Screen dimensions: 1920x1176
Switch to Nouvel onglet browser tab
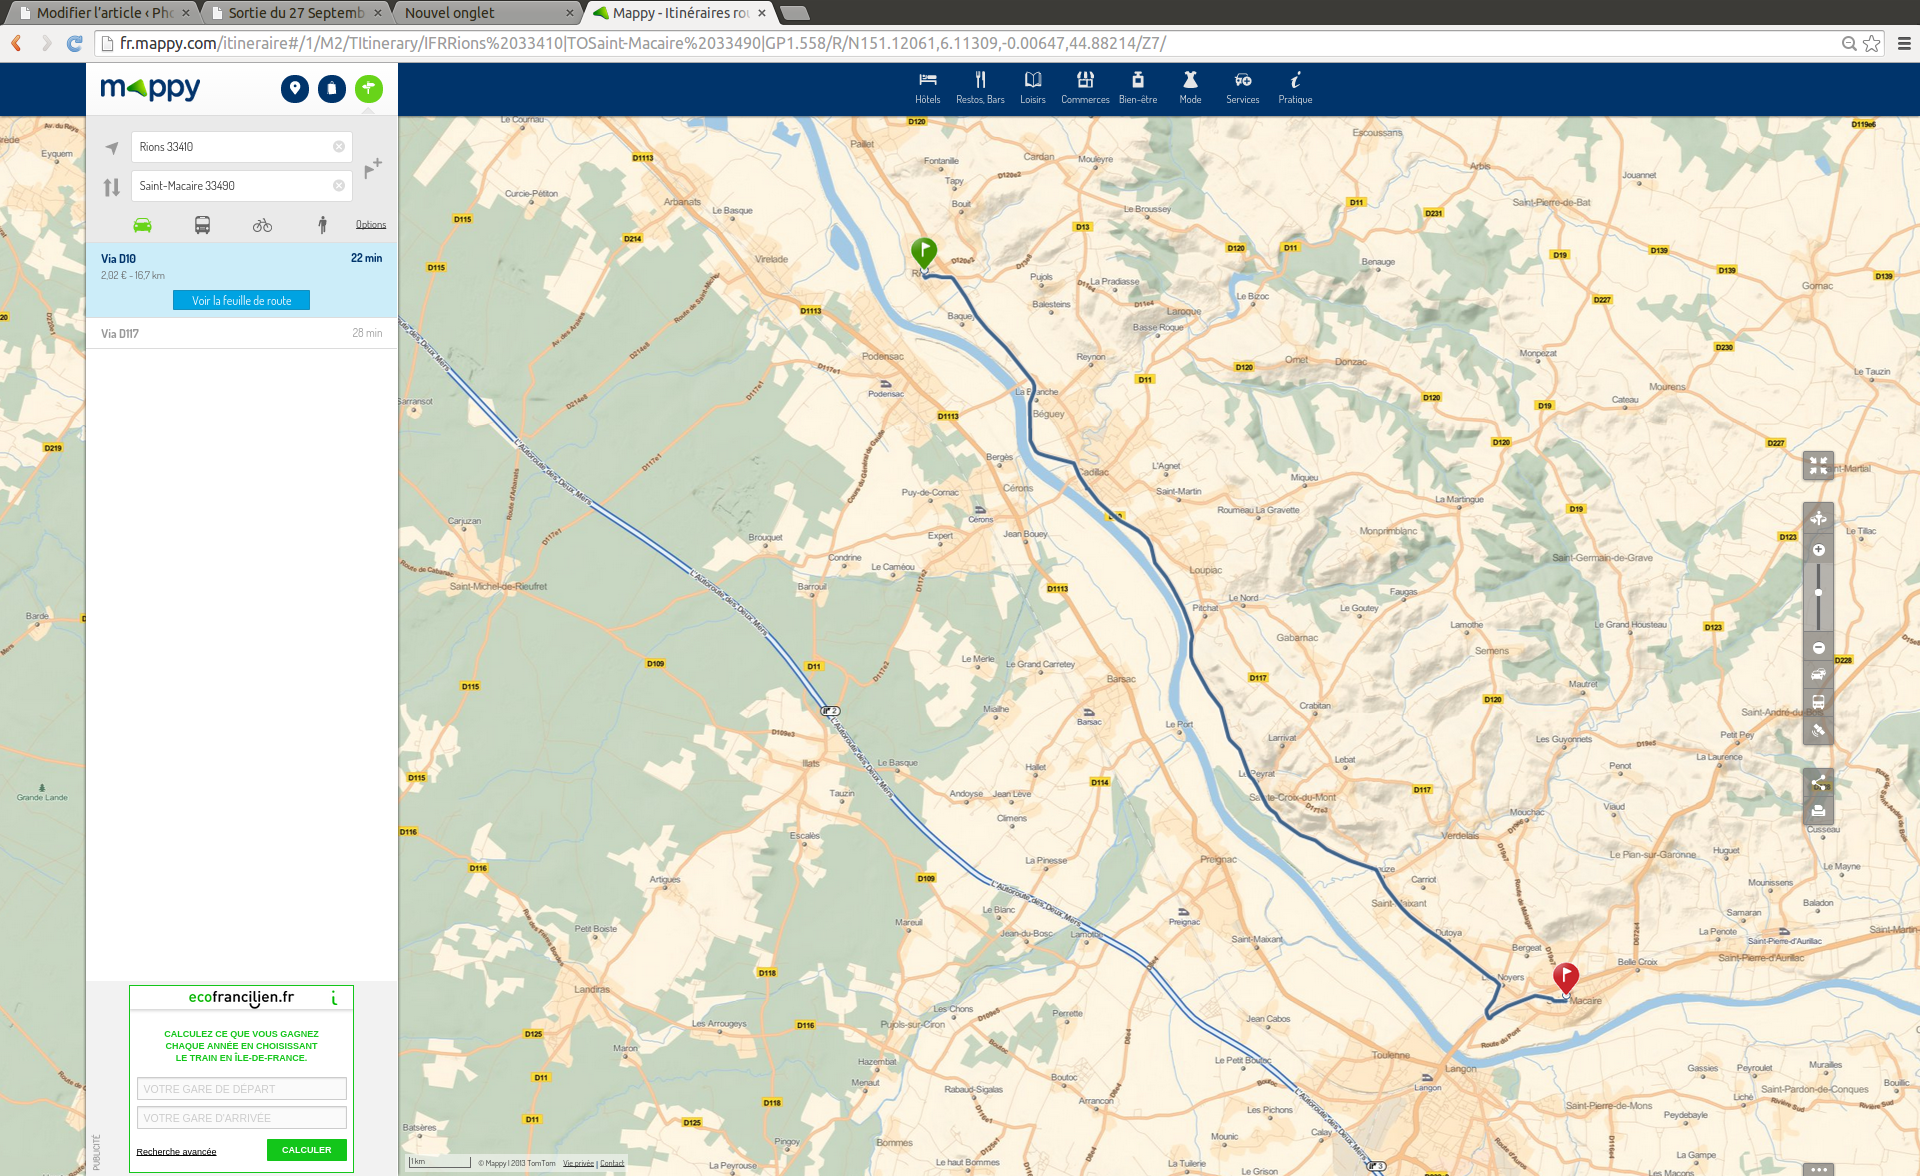tap(449, 13)
